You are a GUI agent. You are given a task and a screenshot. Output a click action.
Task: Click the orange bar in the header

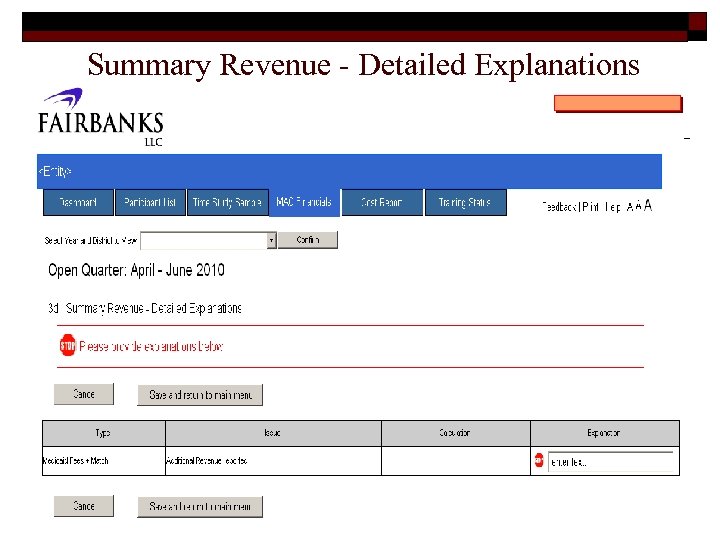(618, 103)
